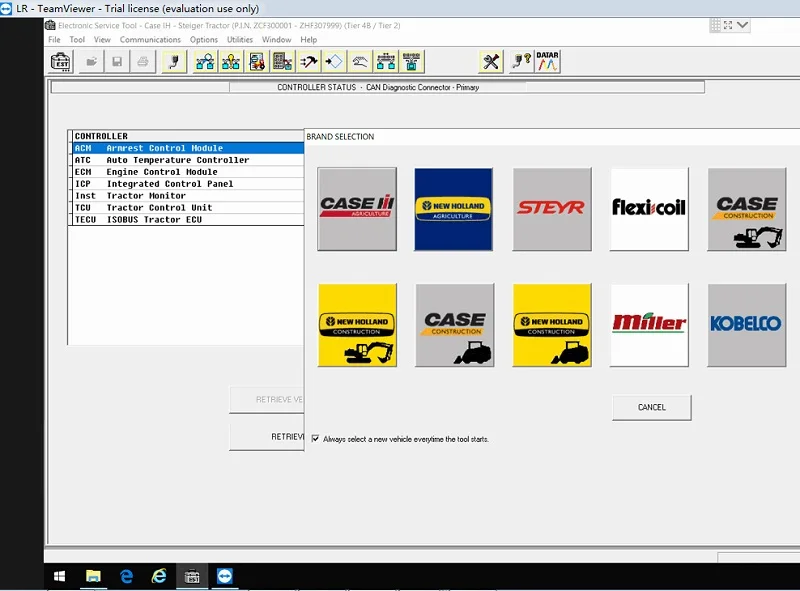Click the connector plug toolbar icon
This screenshot has width=800, height=591.
coord(174,62)
